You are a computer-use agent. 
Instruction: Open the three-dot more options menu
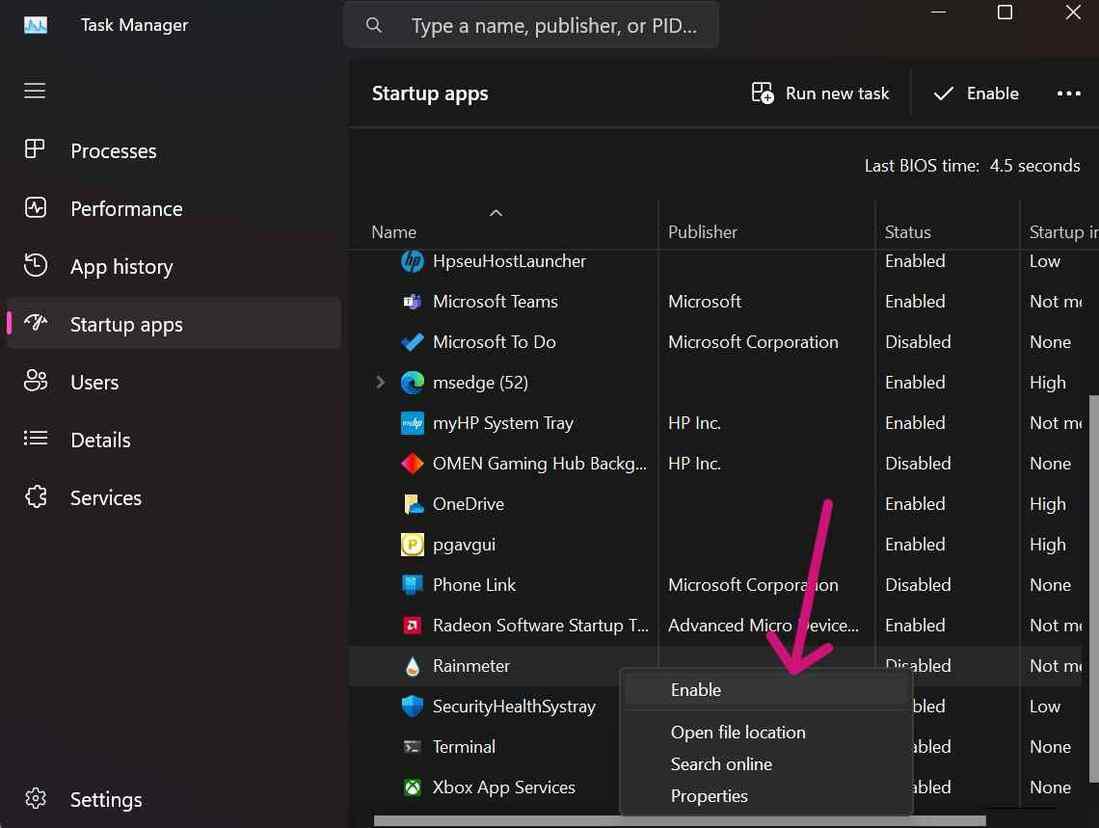(1068, 93)
